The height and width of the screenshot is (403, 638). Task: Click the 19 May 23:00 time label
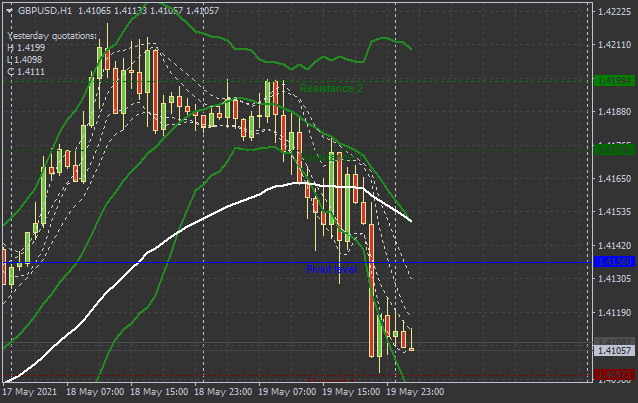(x=415, y=393)
